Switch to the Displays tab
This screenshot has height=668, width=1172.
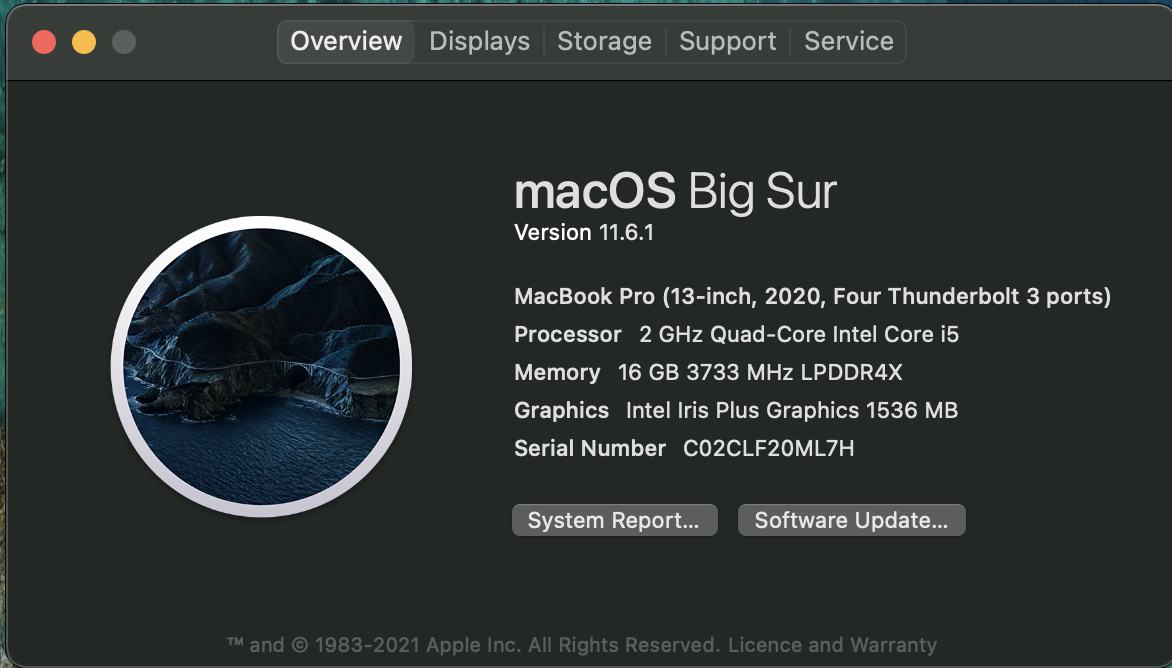478,41
